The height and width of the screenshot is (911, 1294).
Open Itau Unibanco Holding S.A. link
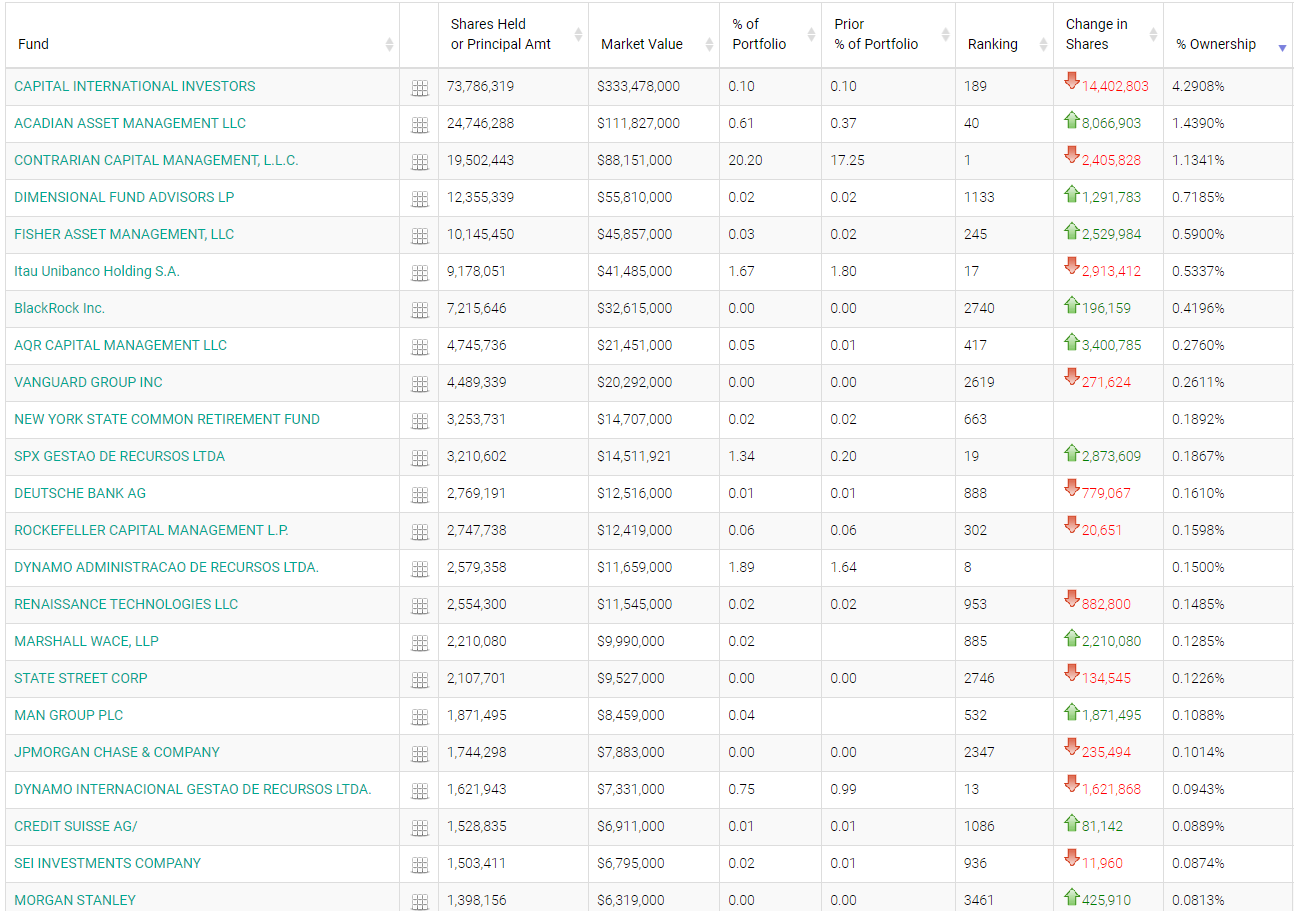[x=97, y=271]
